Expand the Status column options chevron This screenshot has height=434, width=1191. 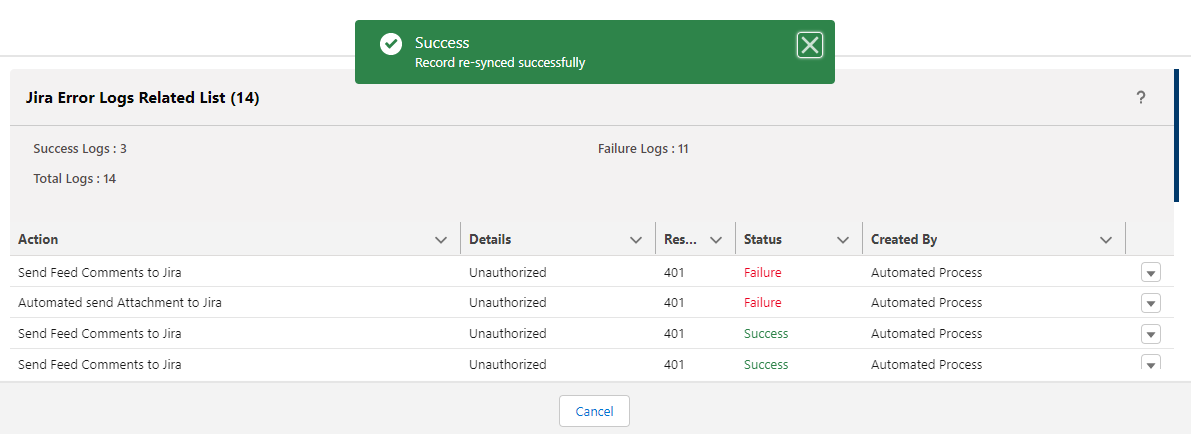point(842,239)
